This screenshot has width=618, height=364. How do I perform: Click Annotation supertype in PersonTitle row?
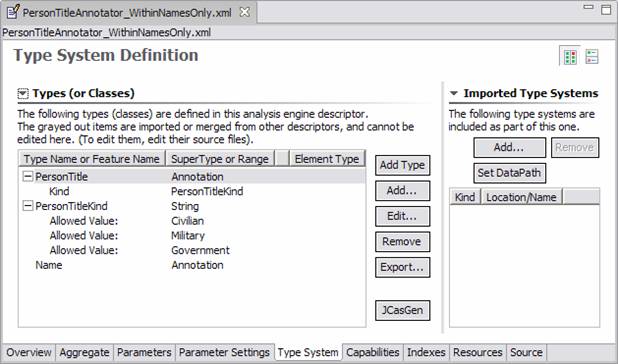[x=197, y=176]
